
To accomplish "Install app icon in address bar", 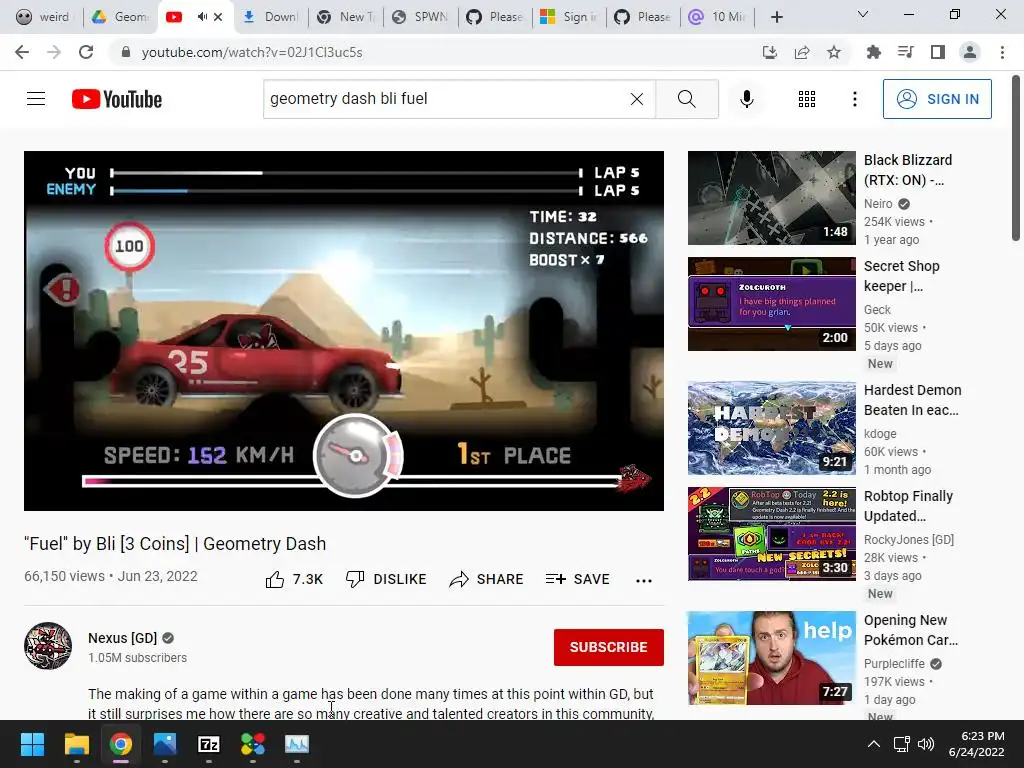I will click(770, 52).
